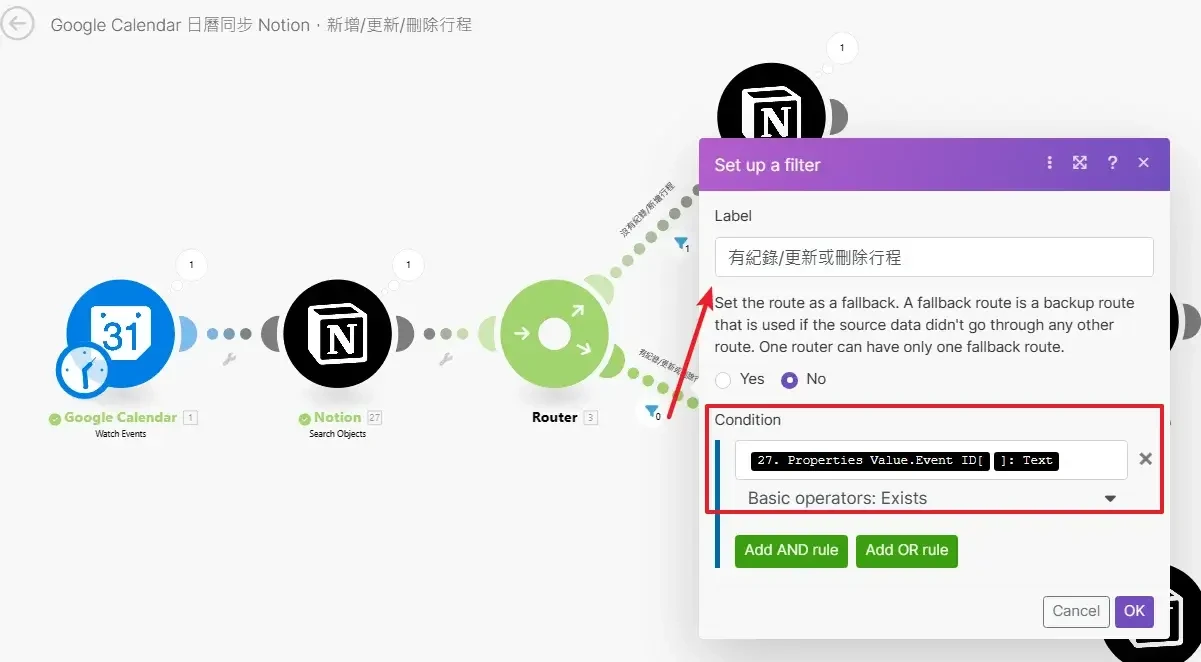Open filter dialog three-dot options menu
Screen dimensions: 1201x662
coord(1049,163)
